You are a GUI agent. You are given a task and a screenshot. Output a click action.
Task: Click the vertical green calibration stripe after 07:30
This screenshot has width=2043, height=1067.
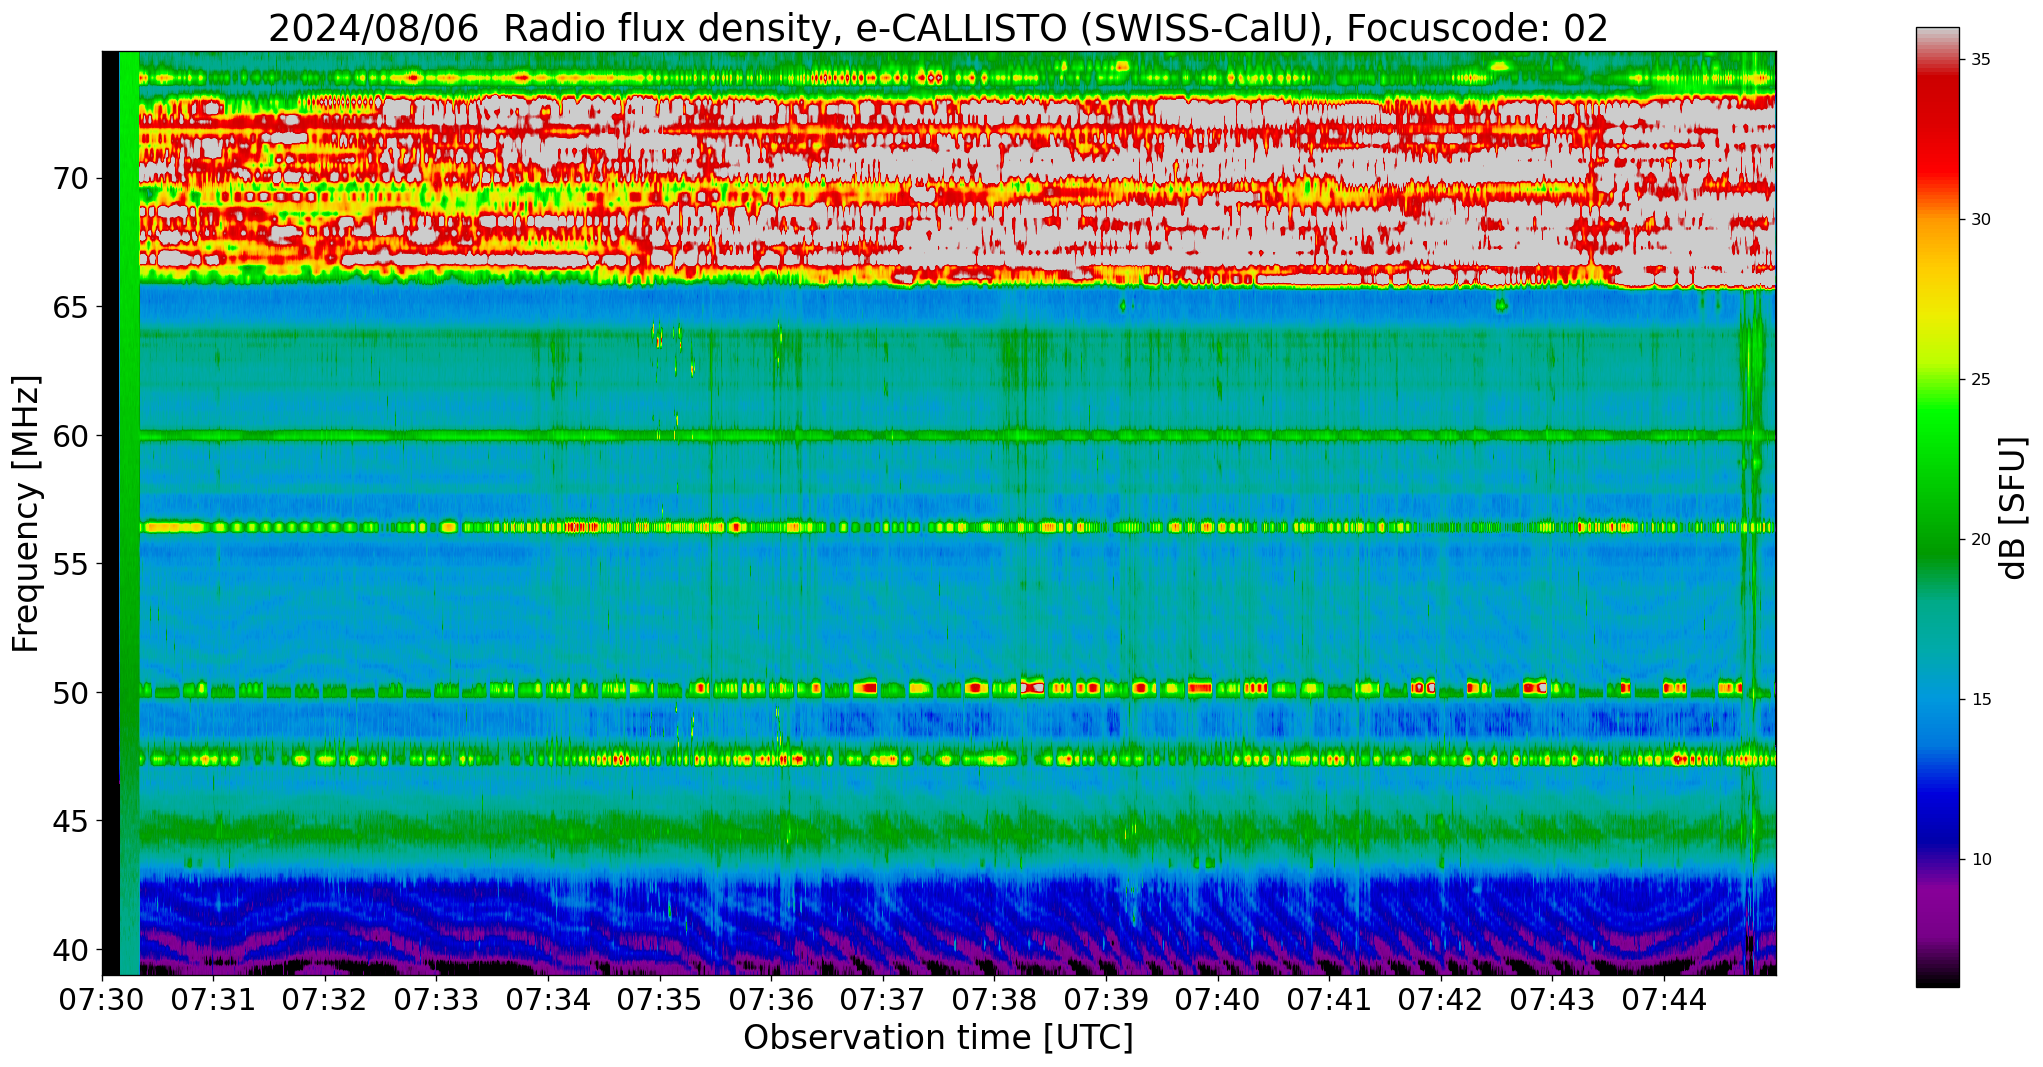coord(129,513)
